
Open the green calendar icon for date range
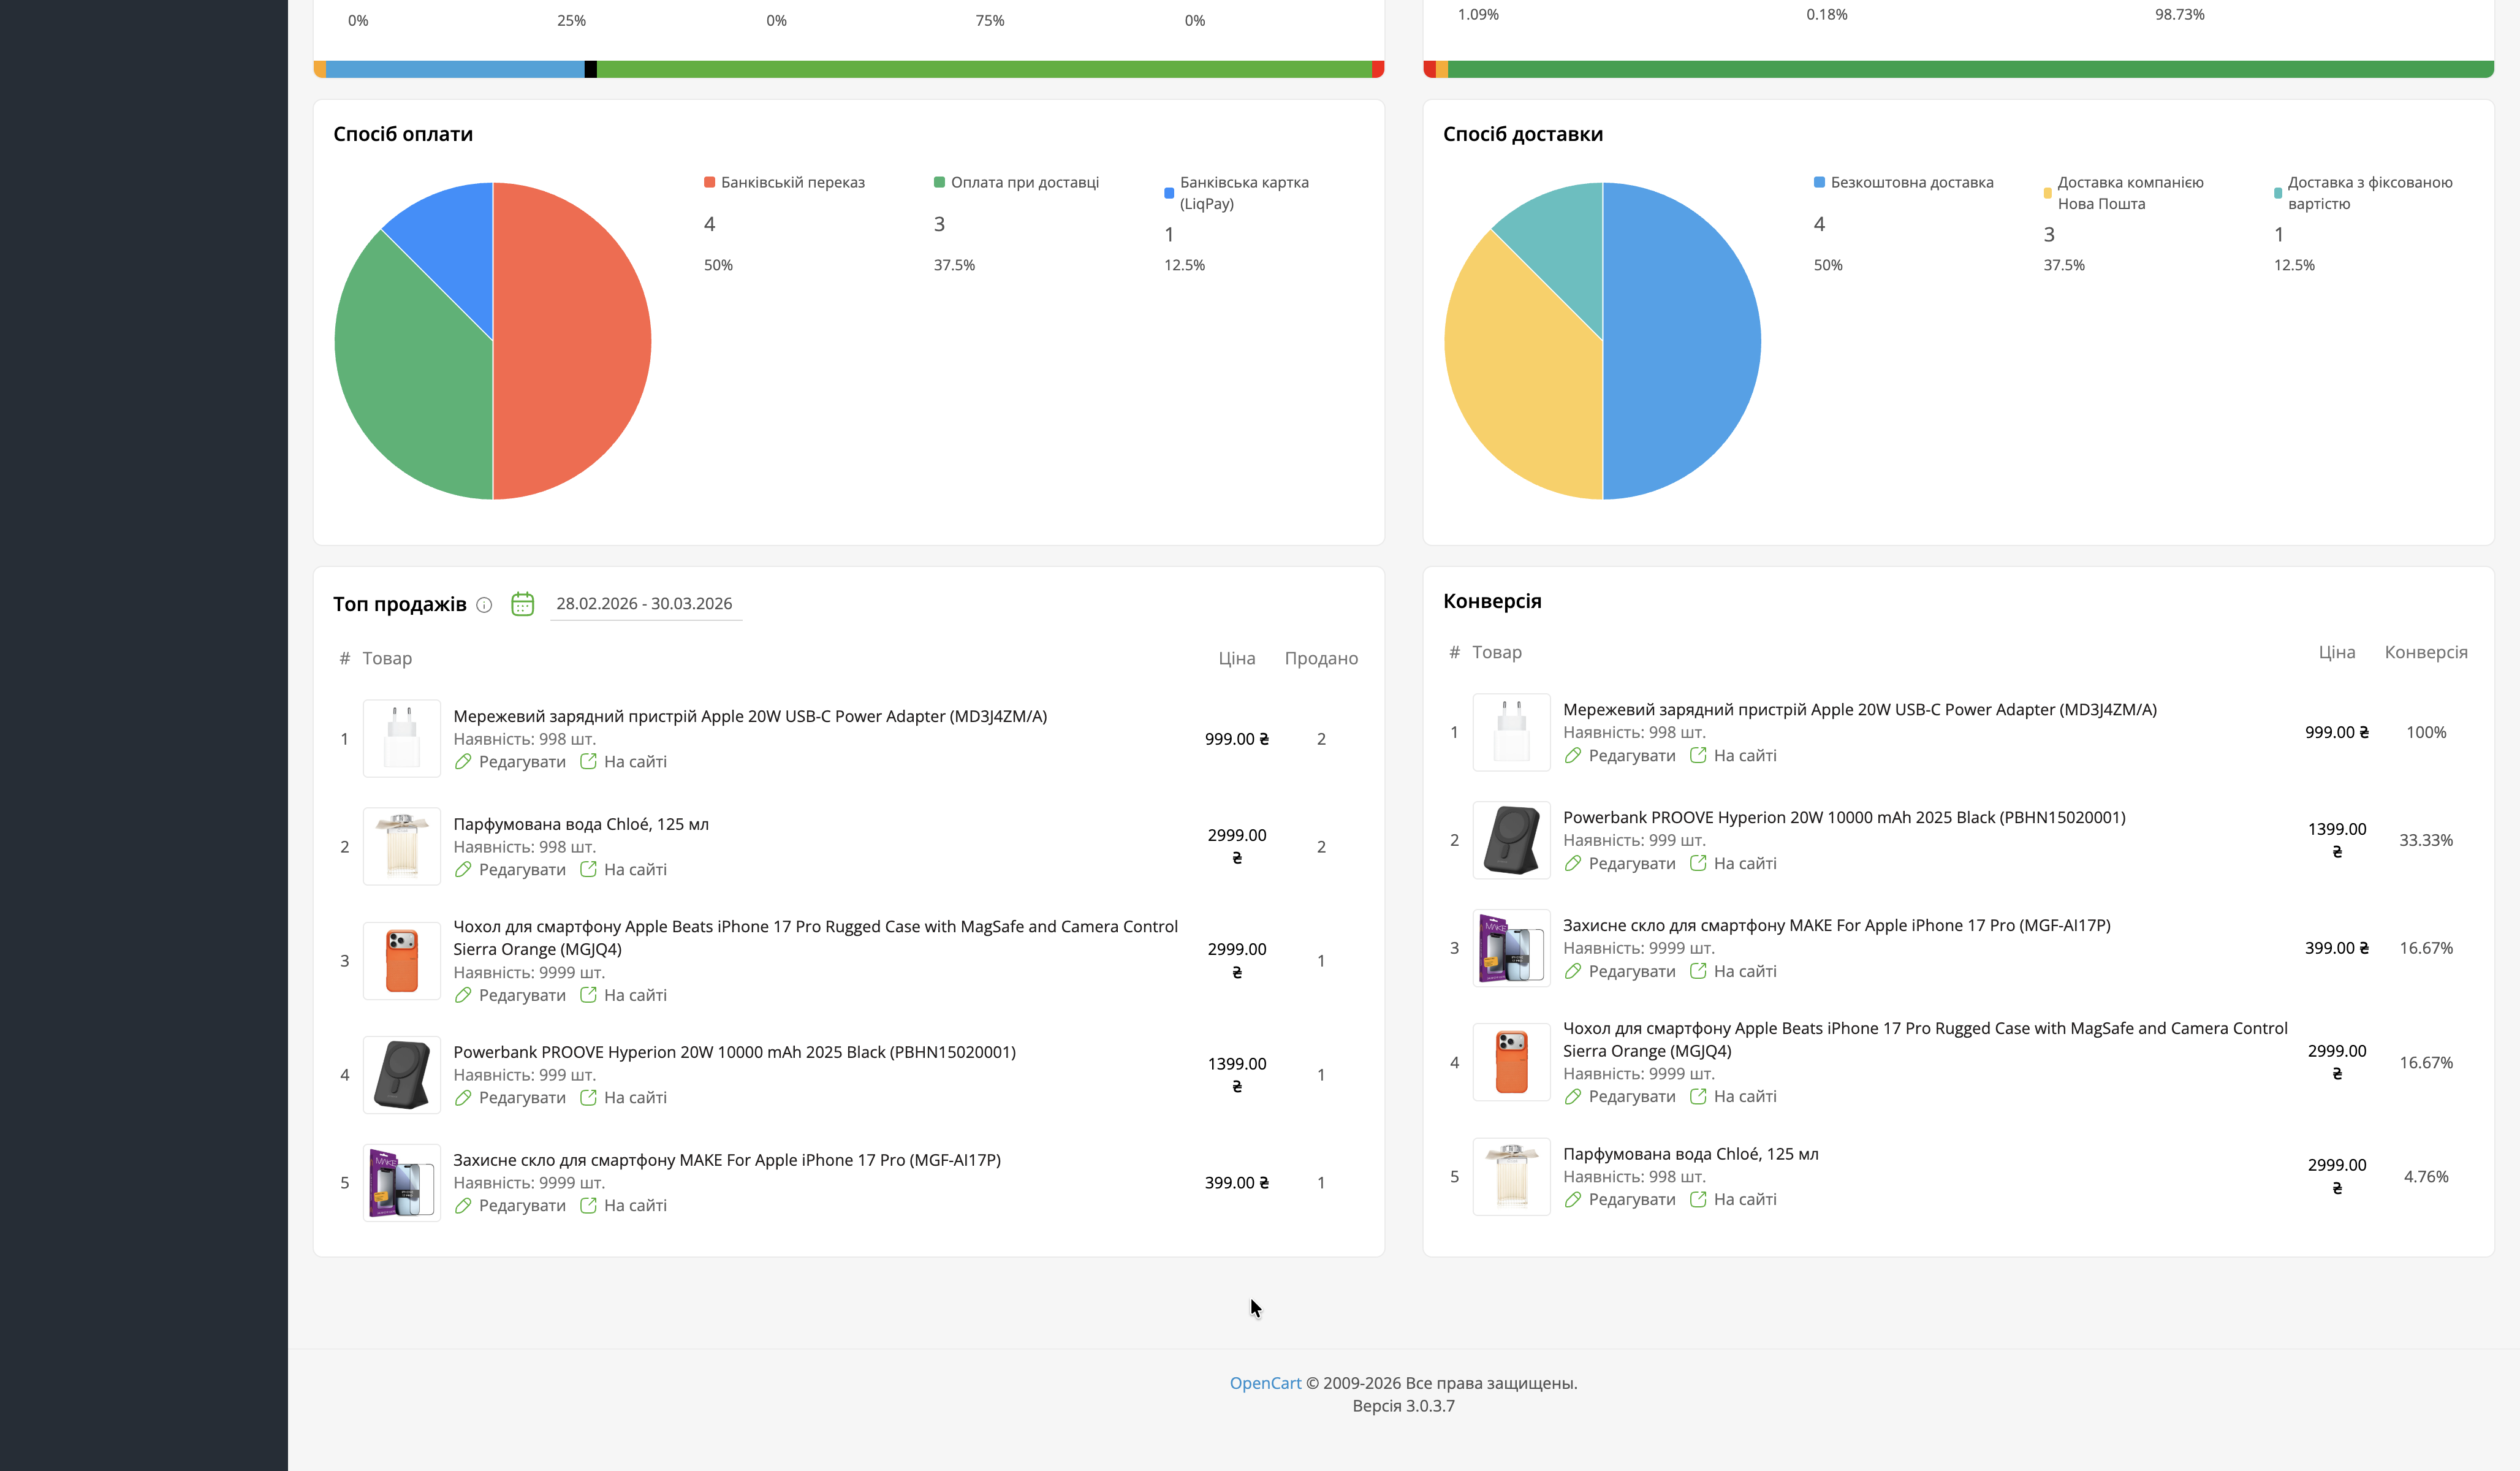(x=522, y=604)
